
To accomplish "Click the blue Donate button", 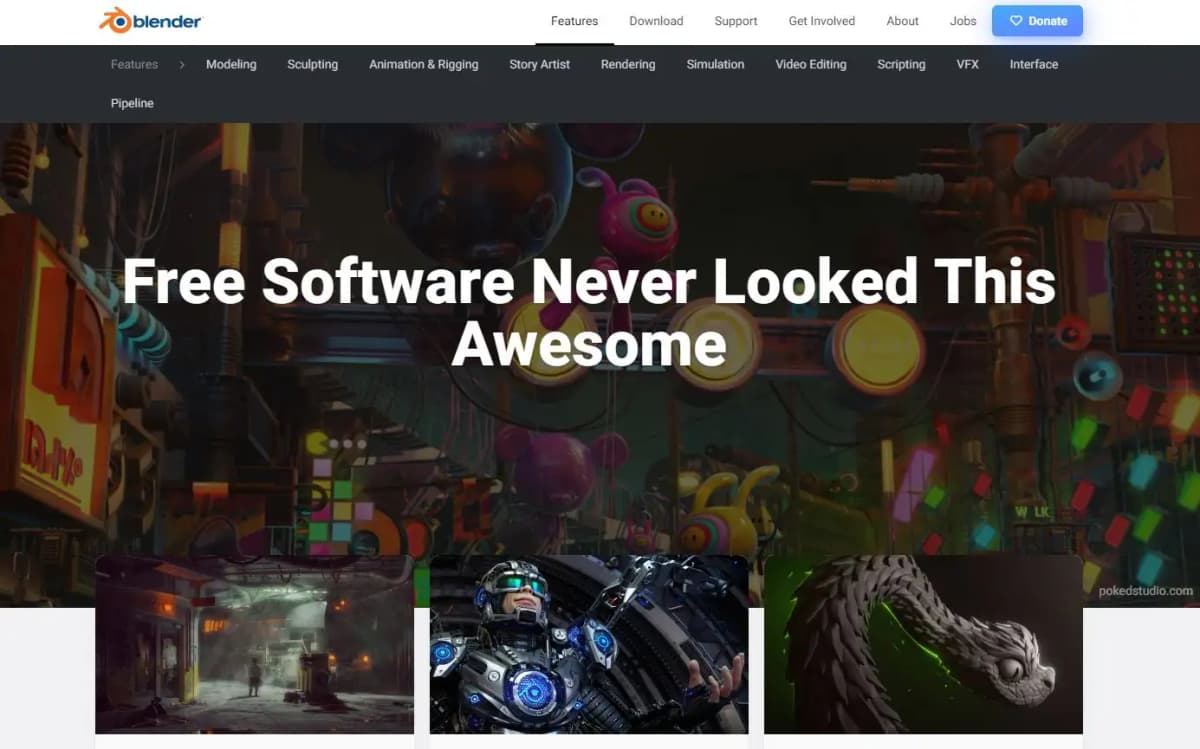I will pos(1037,21).
